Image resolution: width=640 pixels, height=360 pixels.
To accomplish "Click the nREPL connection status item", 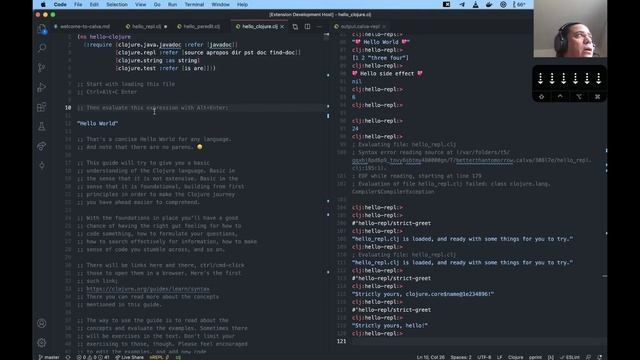I will click(x=159, y=357).
